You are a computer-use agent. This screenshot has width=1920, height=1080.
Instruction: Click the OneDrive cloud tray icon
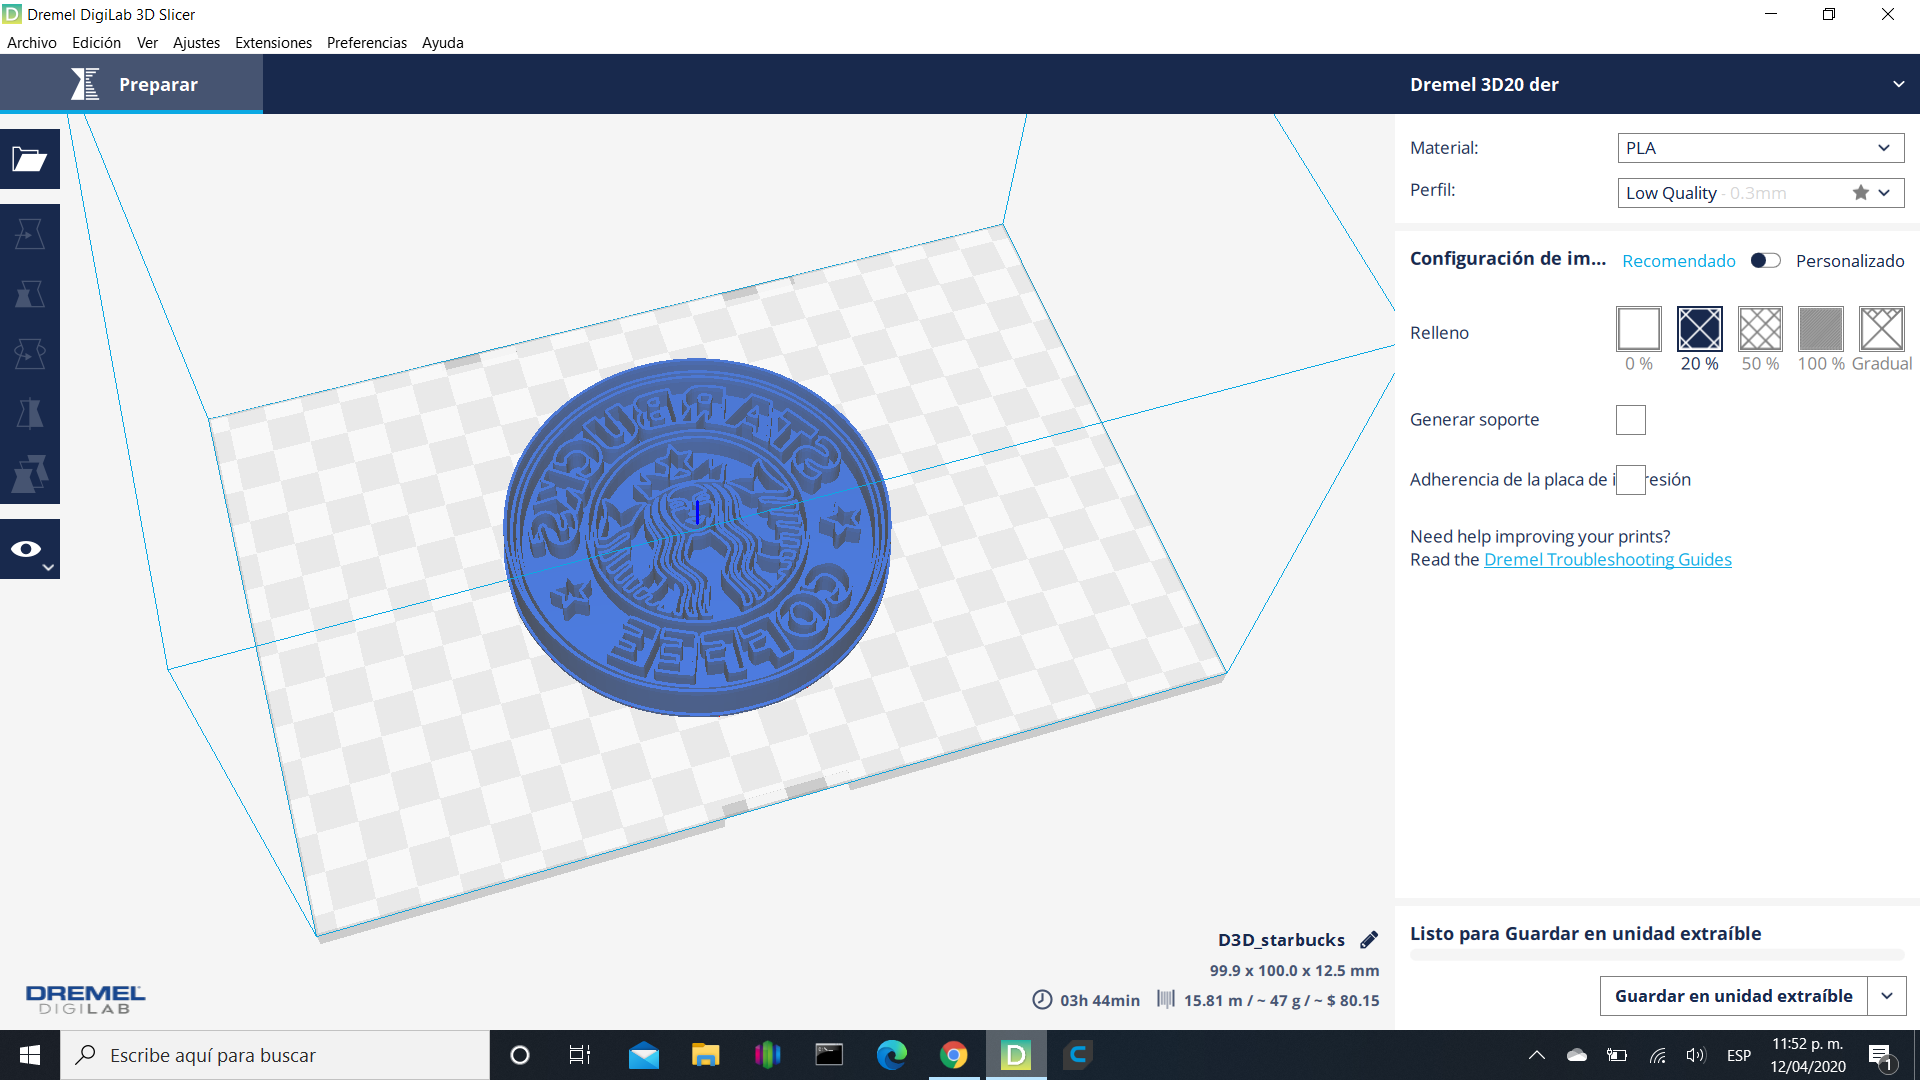coord(1577,1055)
